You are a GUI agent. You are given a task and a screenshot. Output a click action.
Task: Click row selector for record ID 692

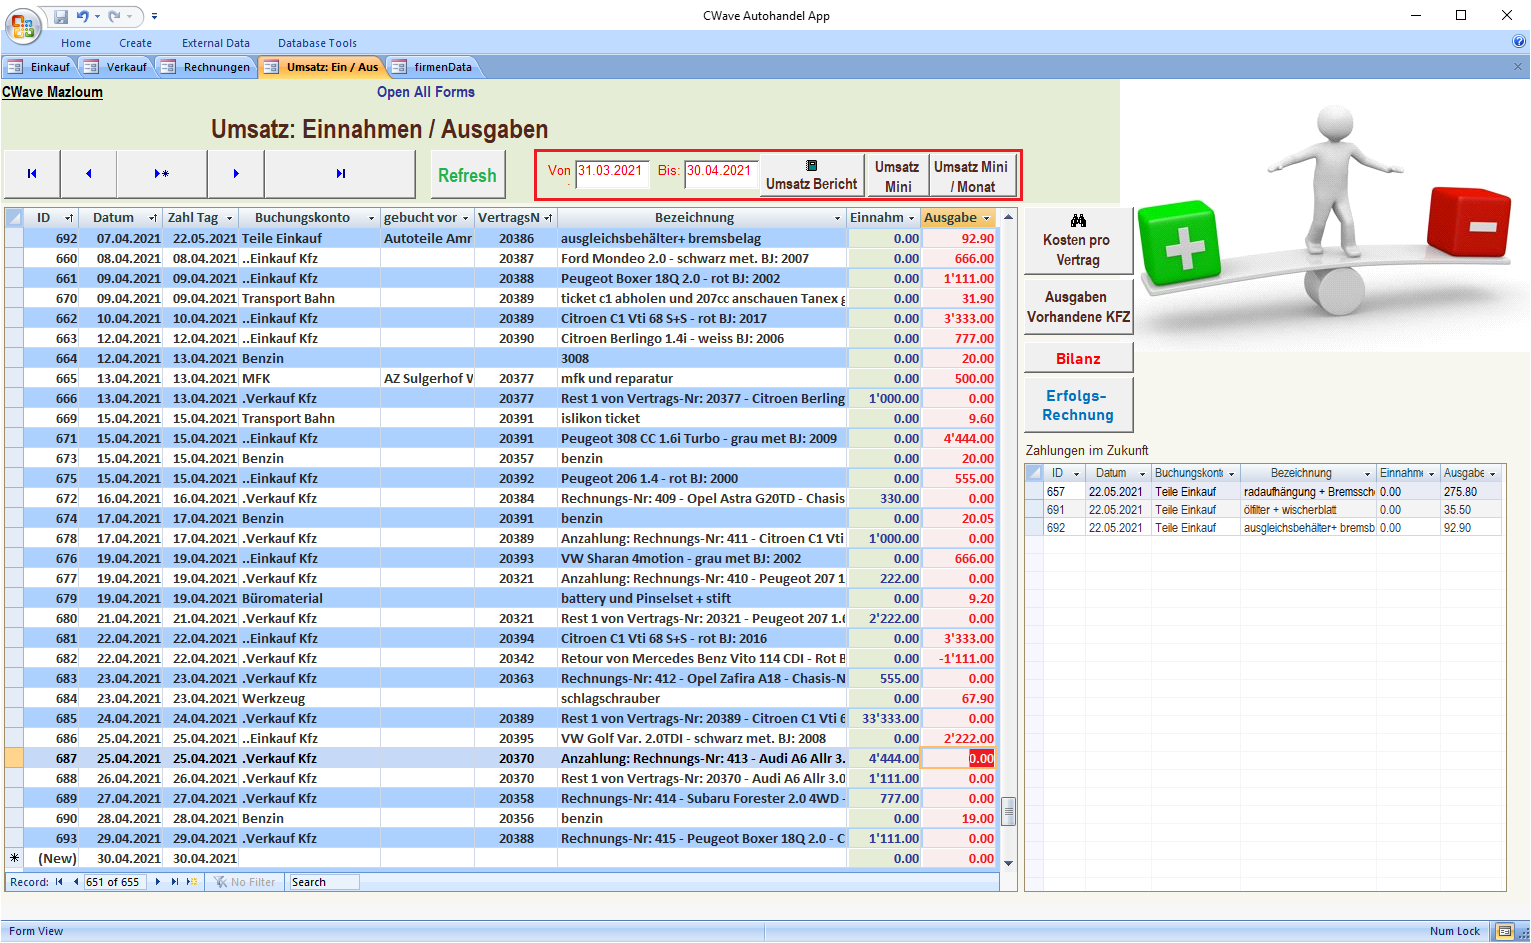click(x=14, y=239)
